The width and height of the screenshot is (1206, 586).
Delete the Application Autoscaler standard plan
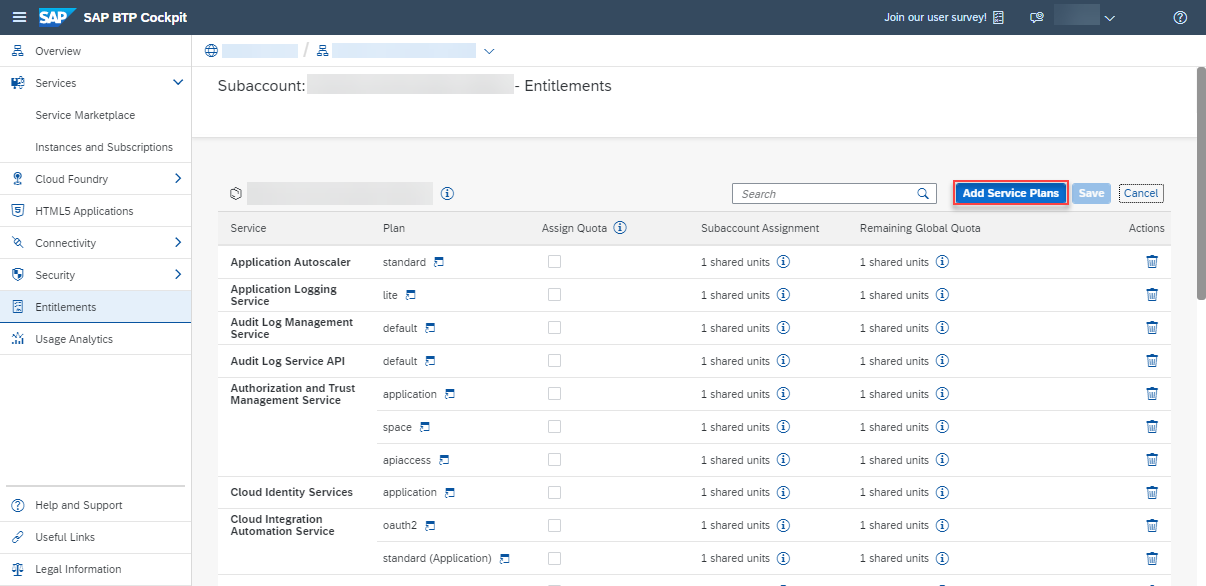[x=1152, y=262]
